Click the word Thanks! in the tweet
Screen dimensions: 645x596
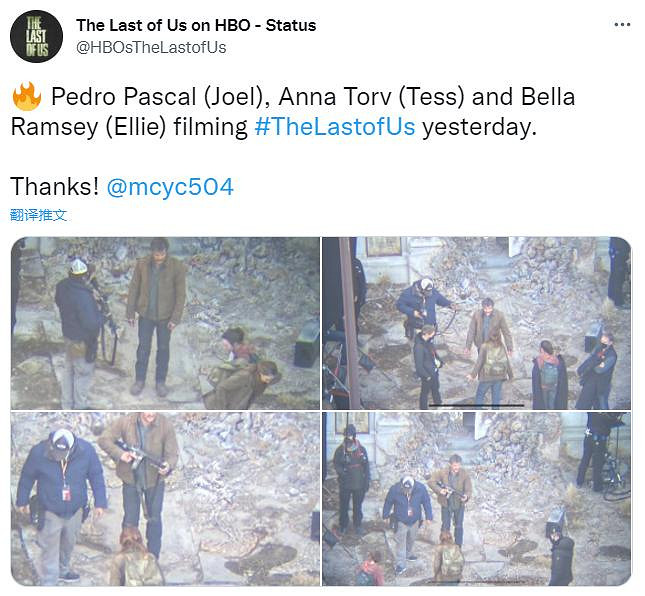[55, 187]
